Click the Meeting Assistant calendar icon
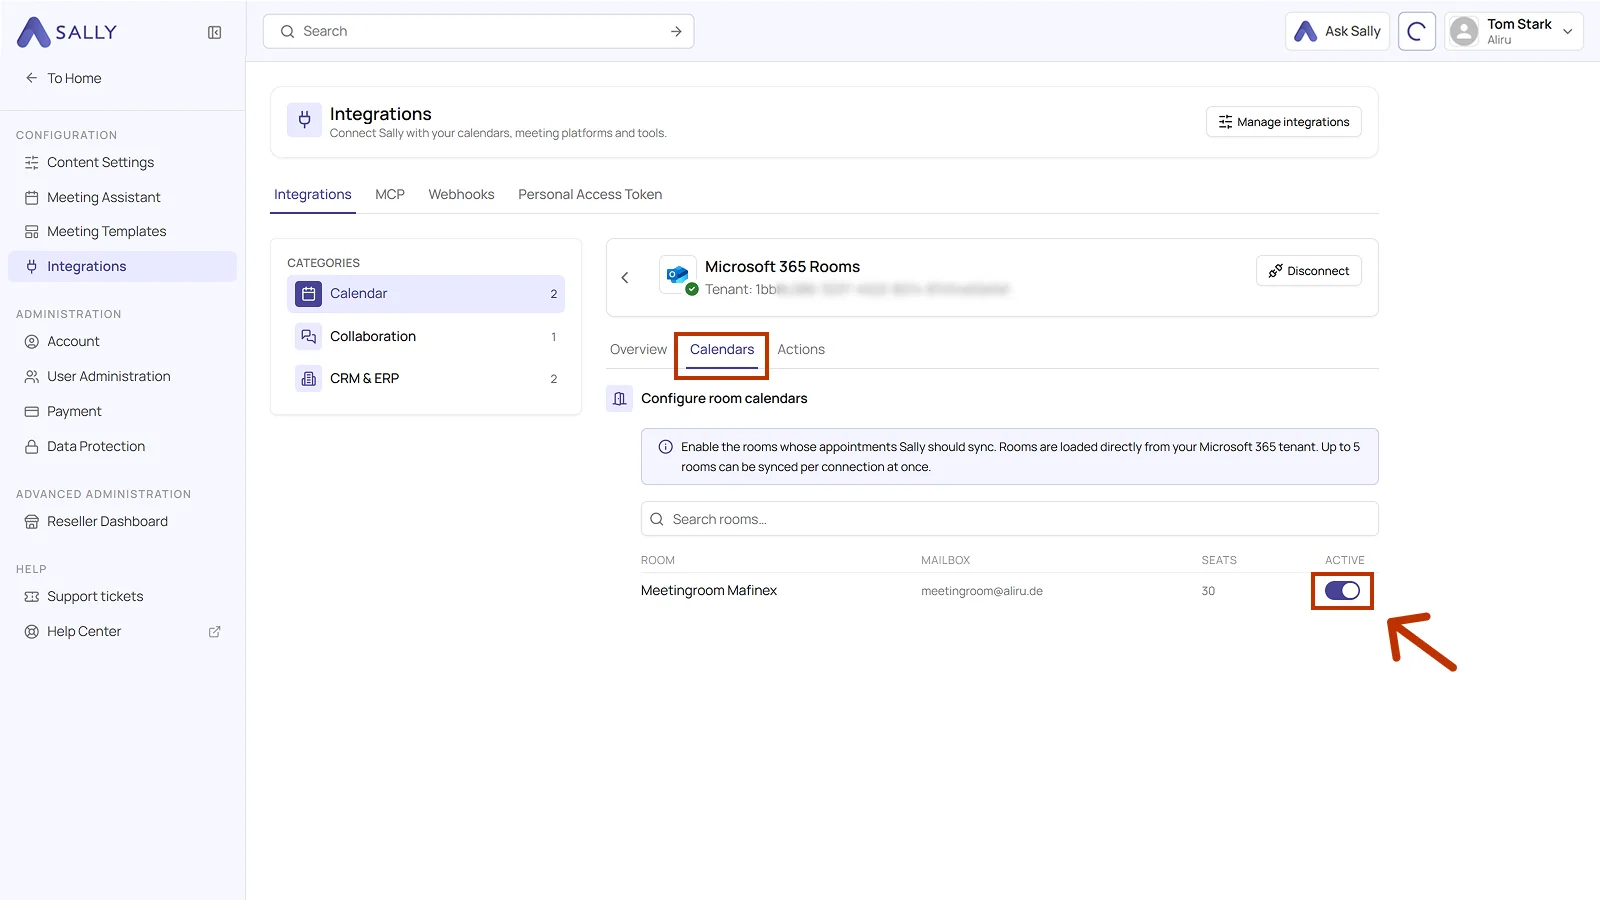The image size is (1600, 900). [32, 197]
